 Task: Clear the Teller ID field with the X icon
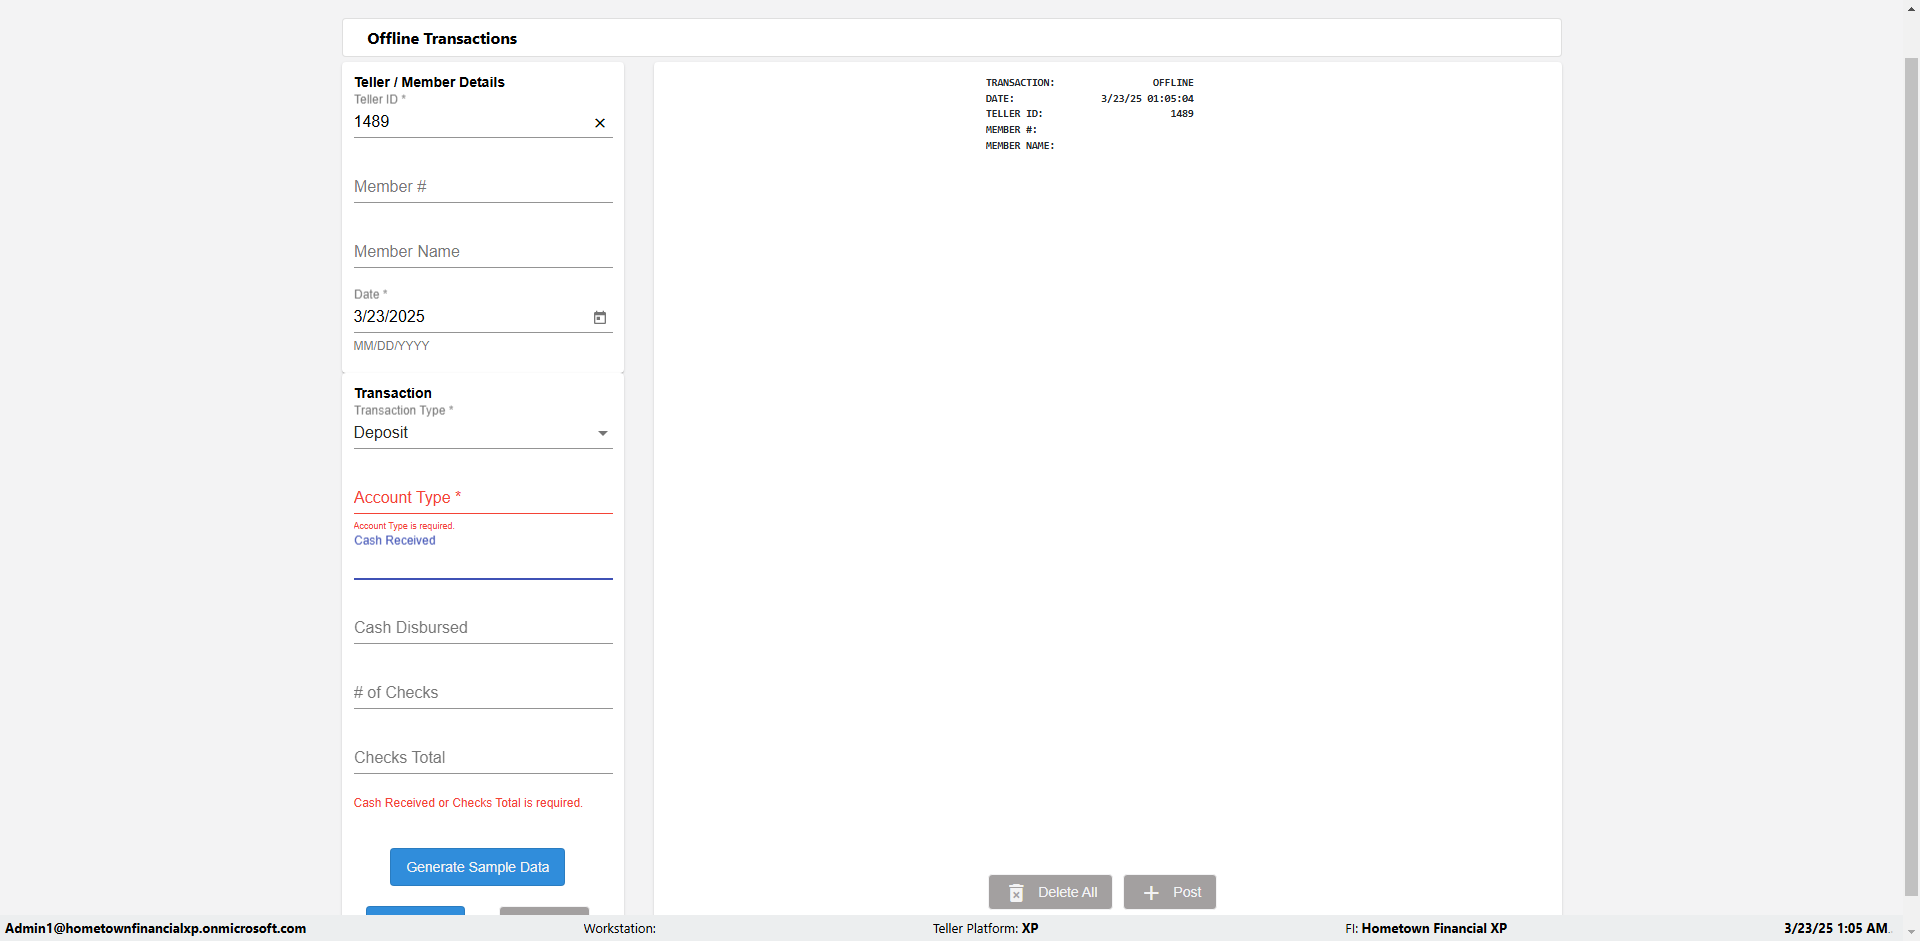(600, 123)
